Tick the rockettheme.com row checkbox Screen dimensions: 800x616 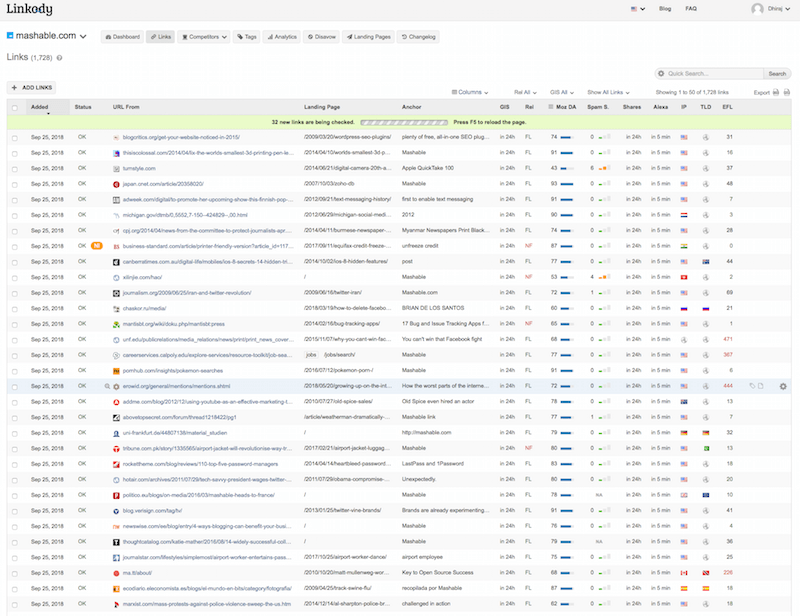pos(15,465)
